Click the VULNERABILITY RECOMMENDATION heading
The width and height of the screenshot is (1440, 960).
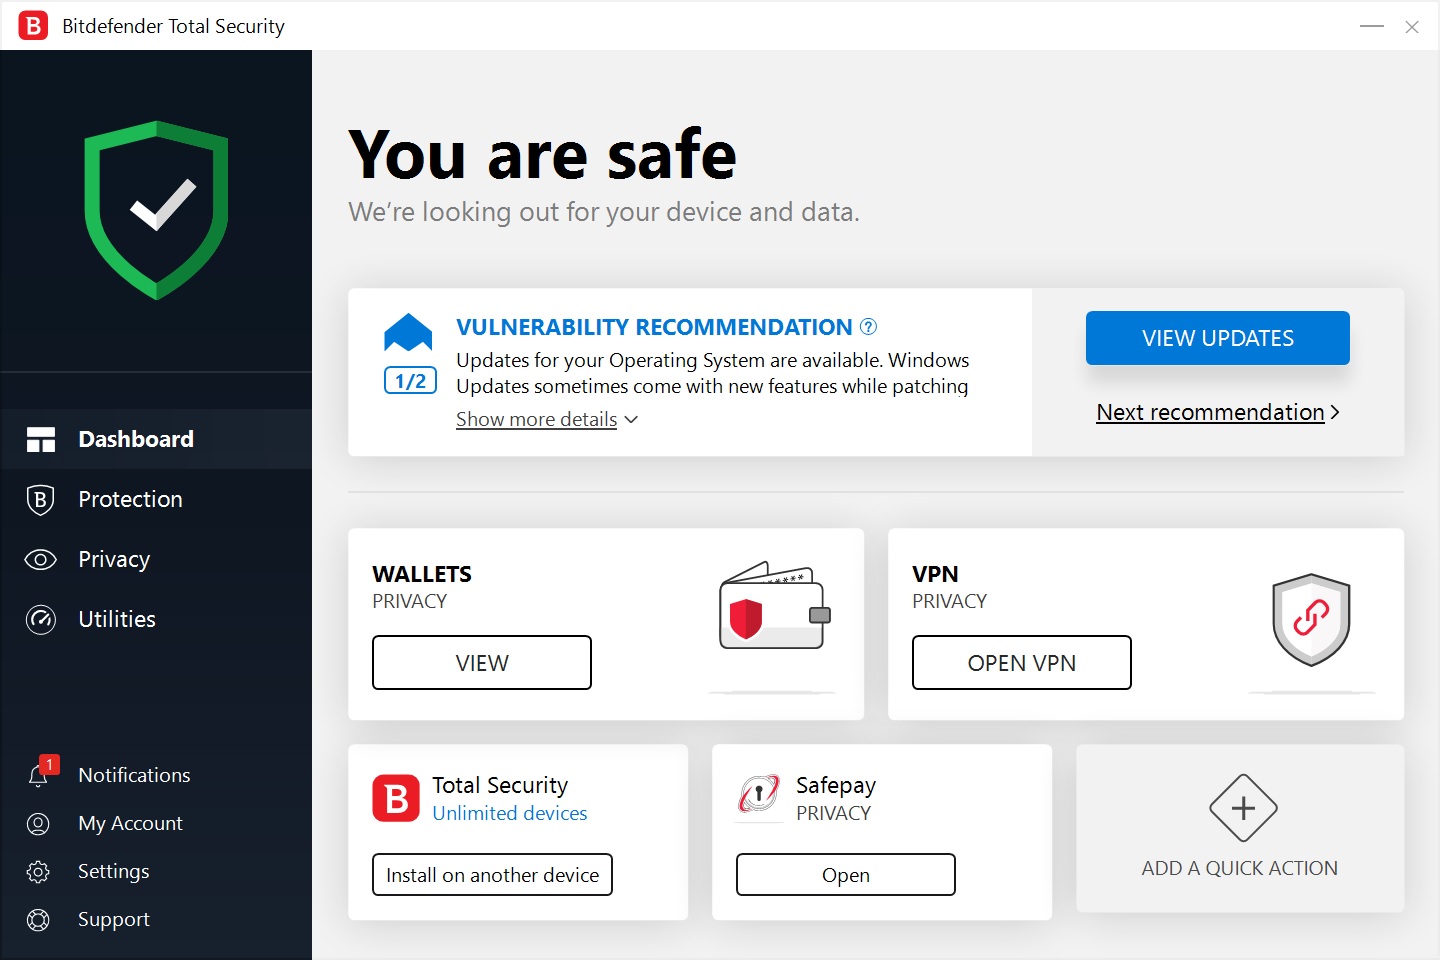point(654,327)
